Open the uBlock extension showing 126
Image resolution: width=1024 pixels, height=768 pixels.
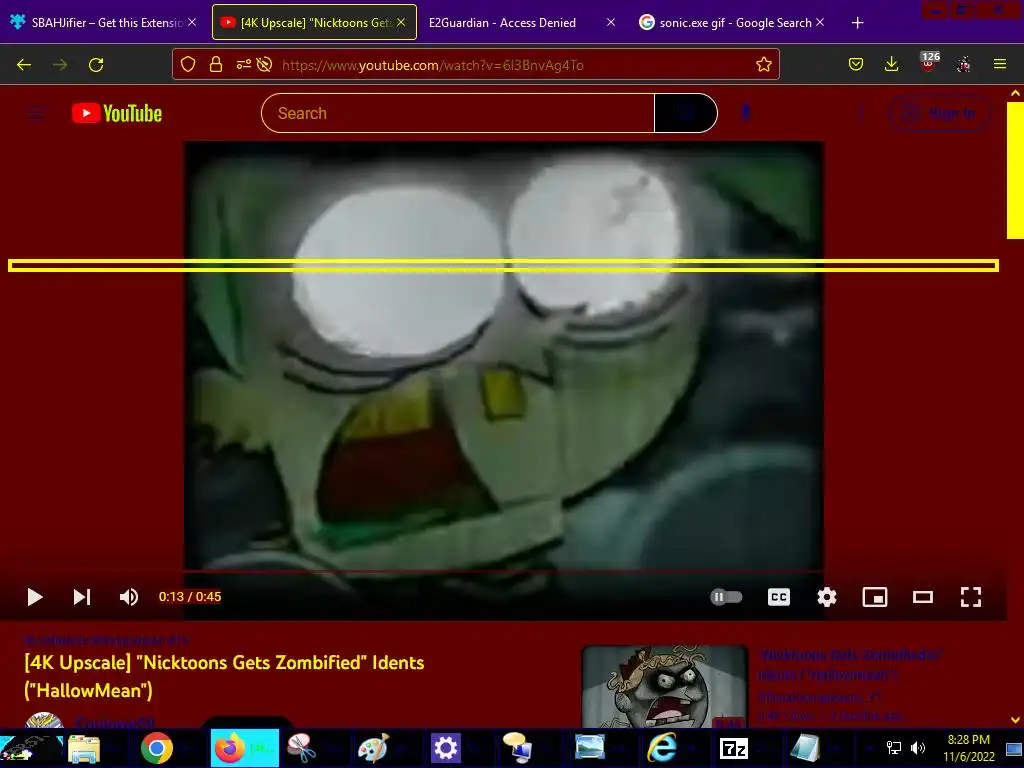929,63
